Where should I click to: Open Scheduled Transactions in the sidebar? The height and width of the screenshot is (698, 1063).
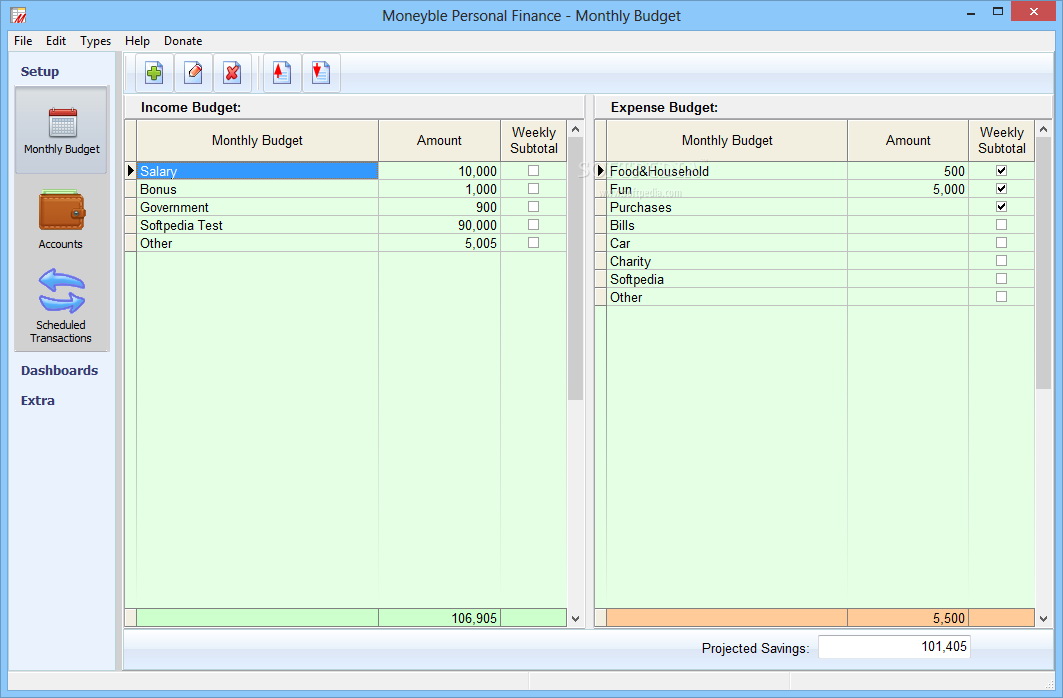(x=61, y=305)
